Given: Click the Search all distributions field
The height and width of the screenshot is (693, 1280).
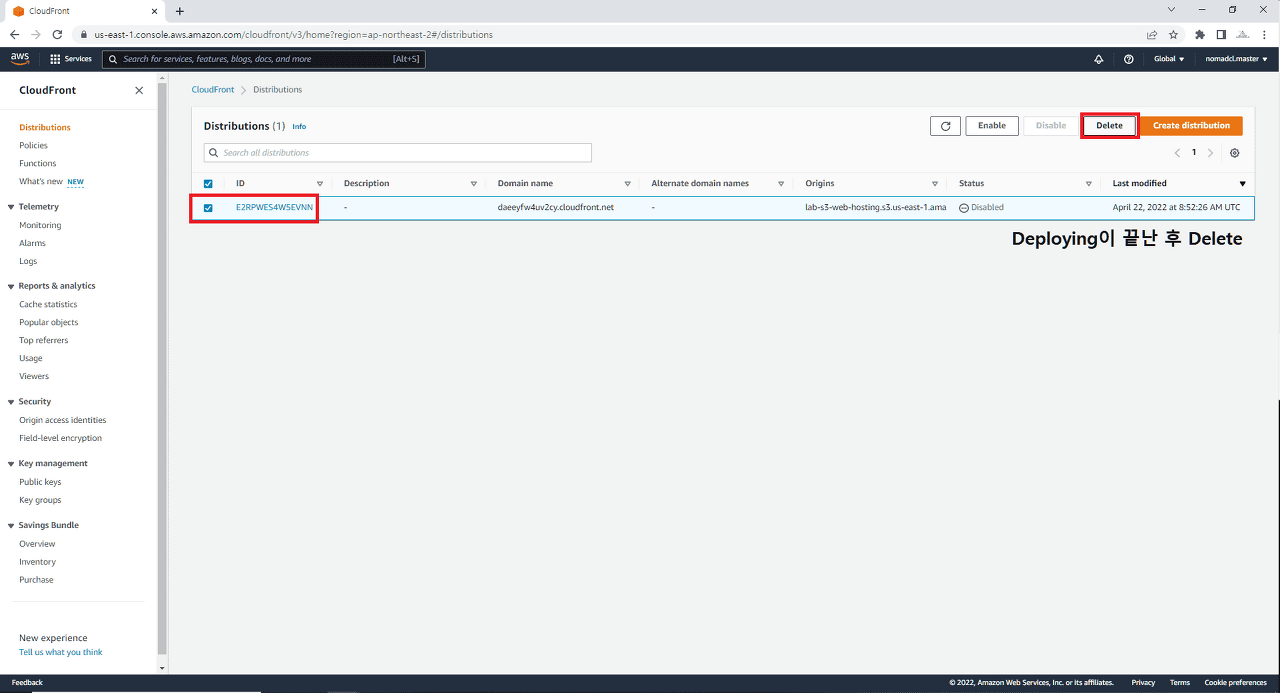Looking at the screenshot, I should point(398,153).
